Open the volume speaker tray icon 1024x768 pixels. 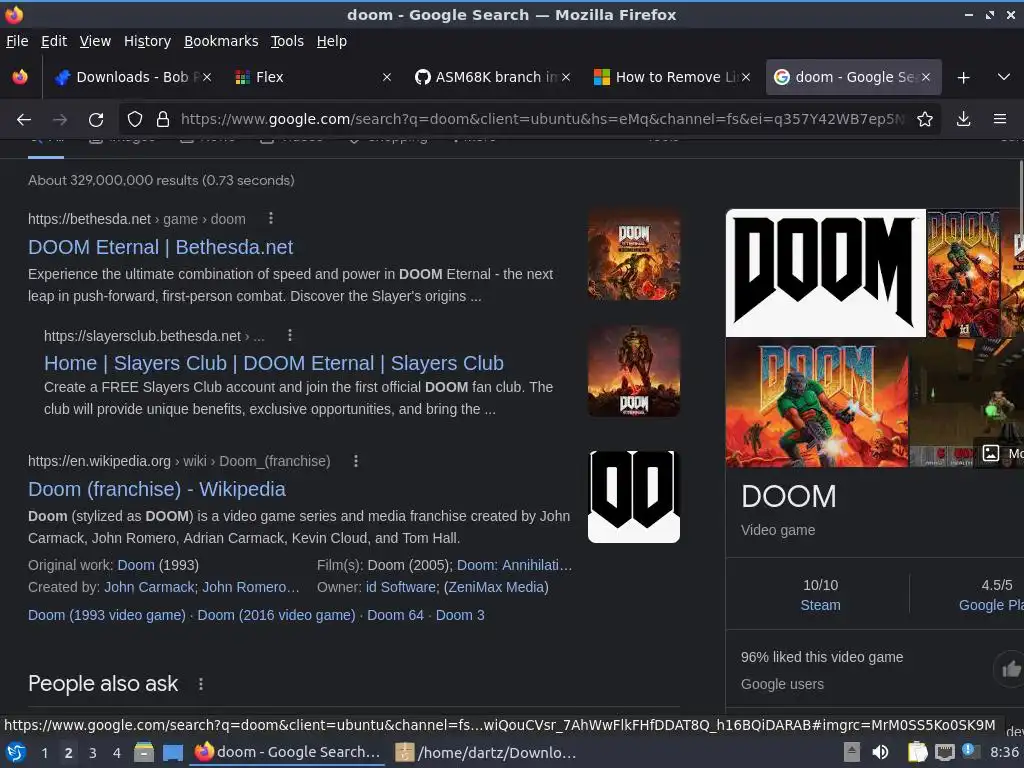click(x=880, y=752)
